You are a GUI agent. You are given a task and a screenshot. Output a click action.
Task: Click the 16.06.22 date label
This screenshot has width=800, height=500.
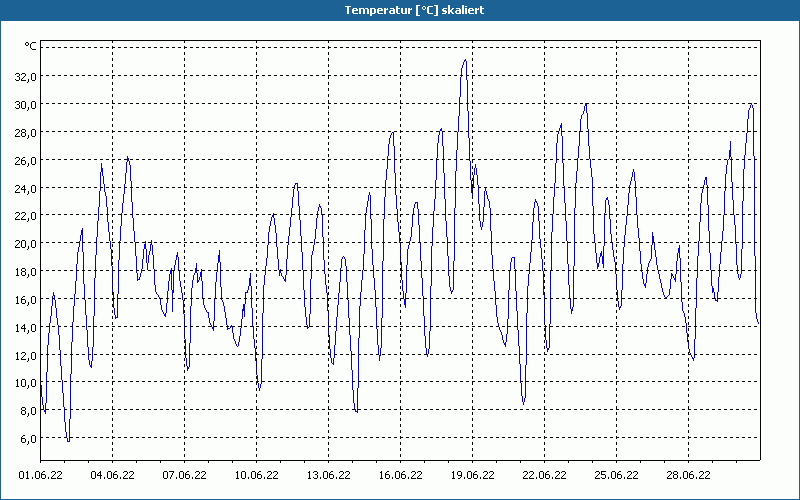click(x=400, y=475)
